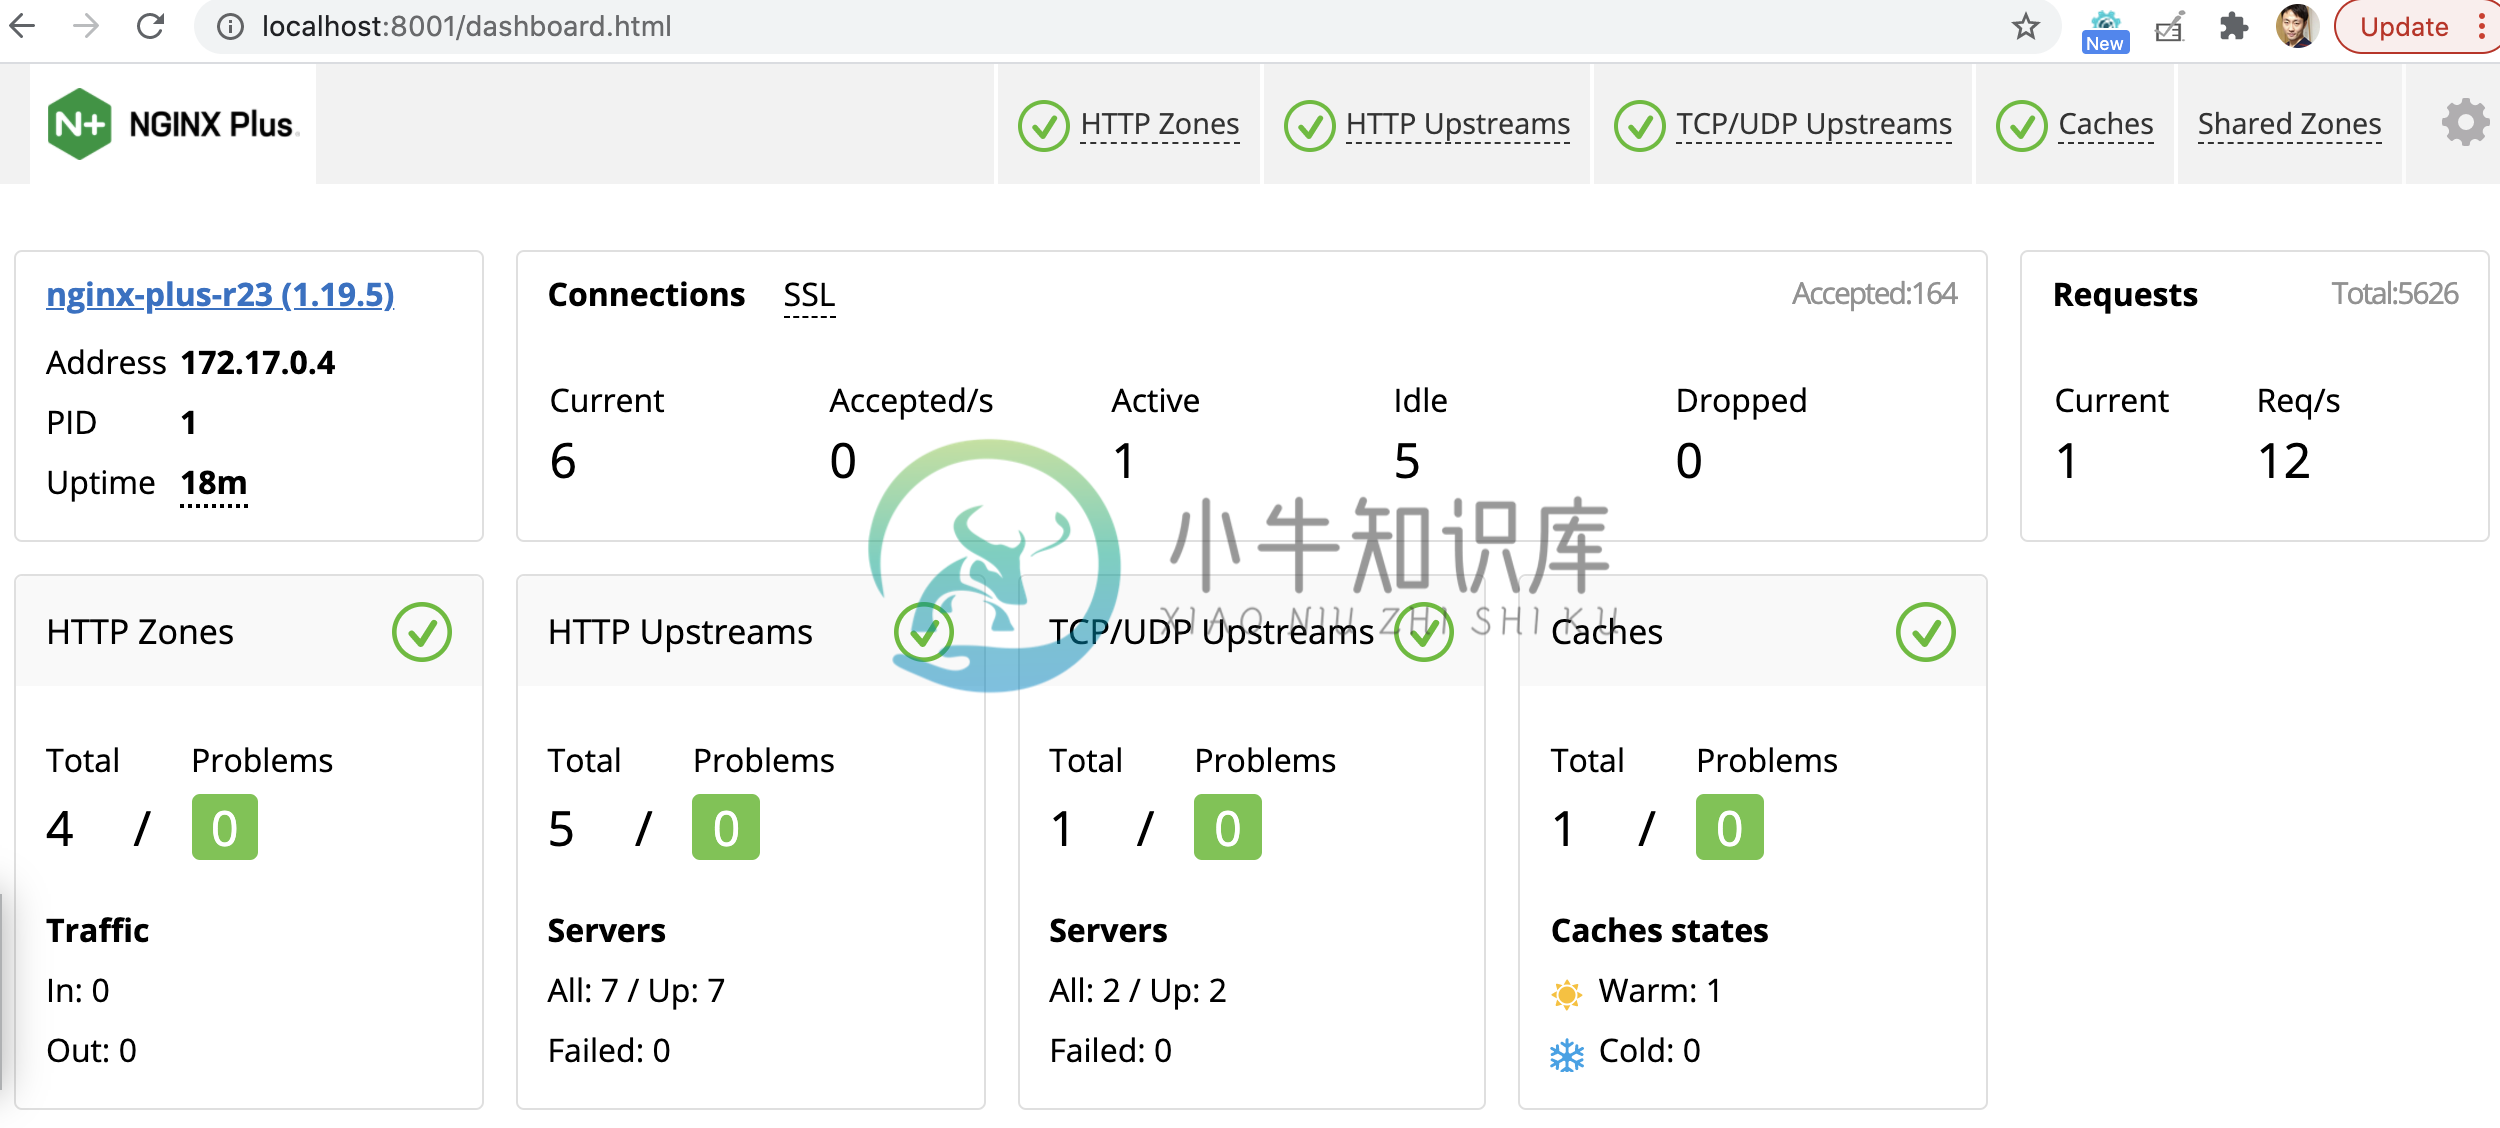Open the TCP/UDP Upstreams card title
The image size is (2500, 1128).
[x=1211, y=632]
